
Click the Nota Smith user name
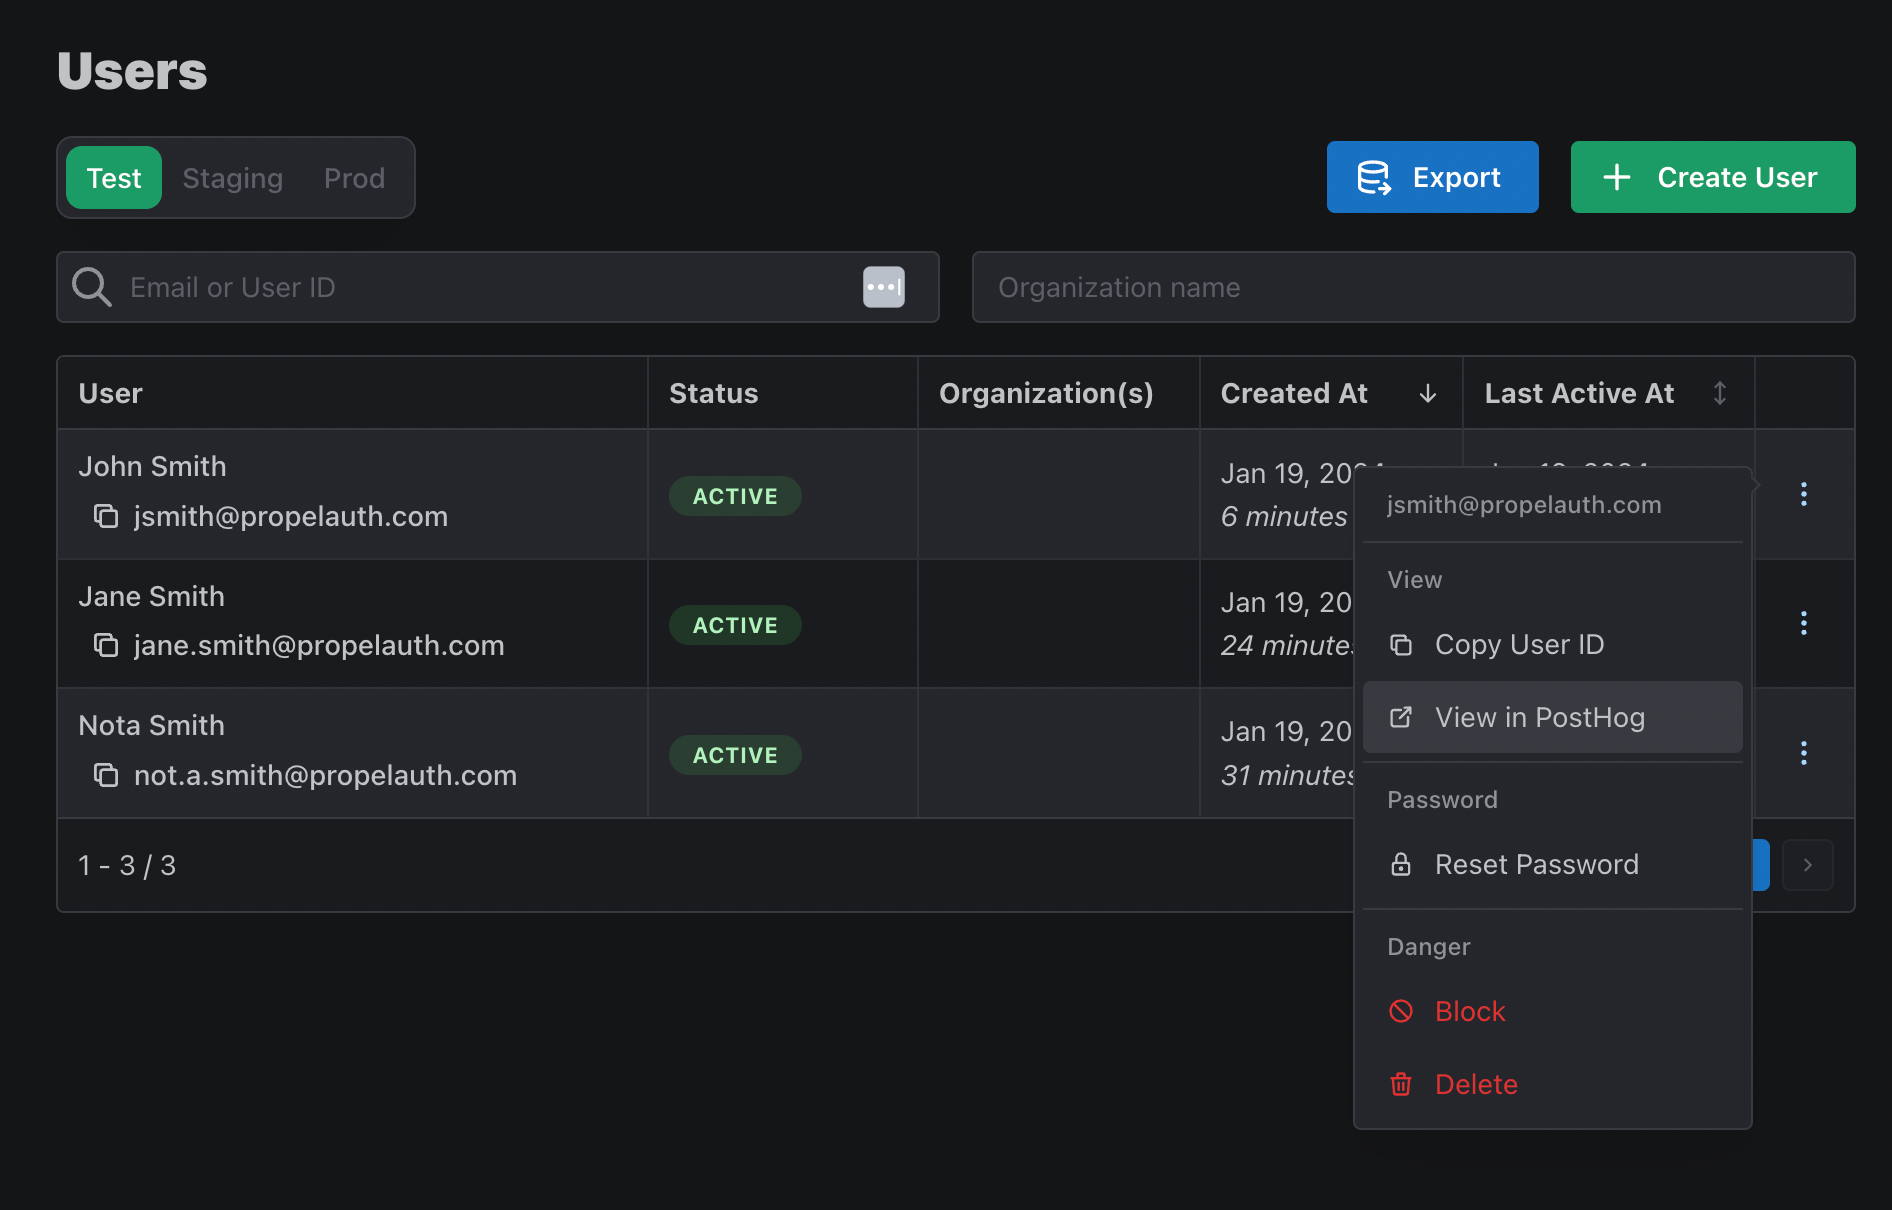(152, 726)
